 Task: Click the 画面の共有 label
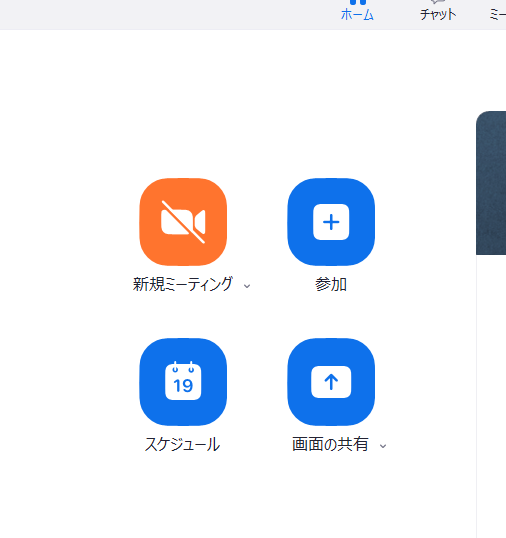(x=330, y=444)
